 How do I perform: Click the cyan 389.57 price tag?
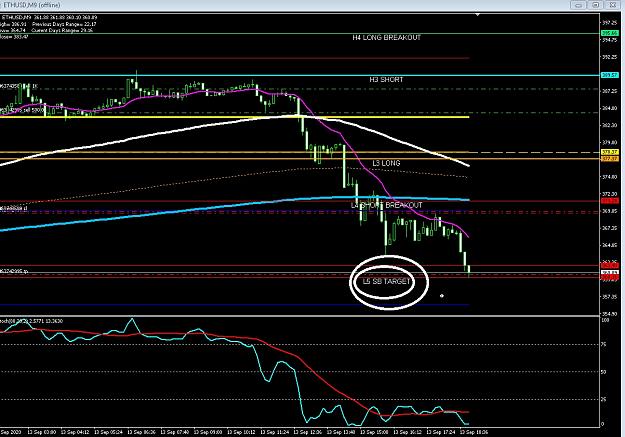click(x=610, y=75)
